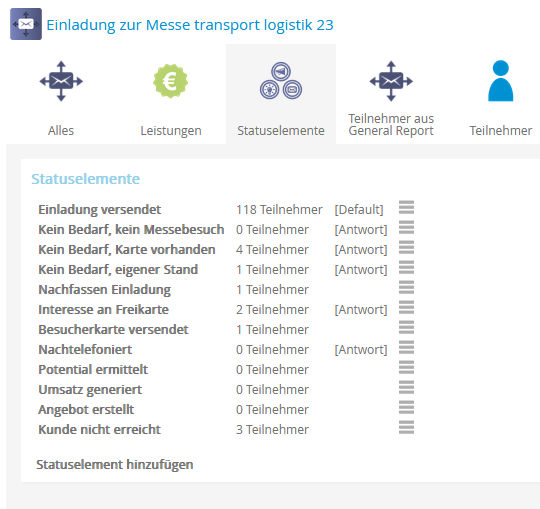540x509 pixels.
Task: Click Statuselement hinzufügen
Action: coord(115,465)
